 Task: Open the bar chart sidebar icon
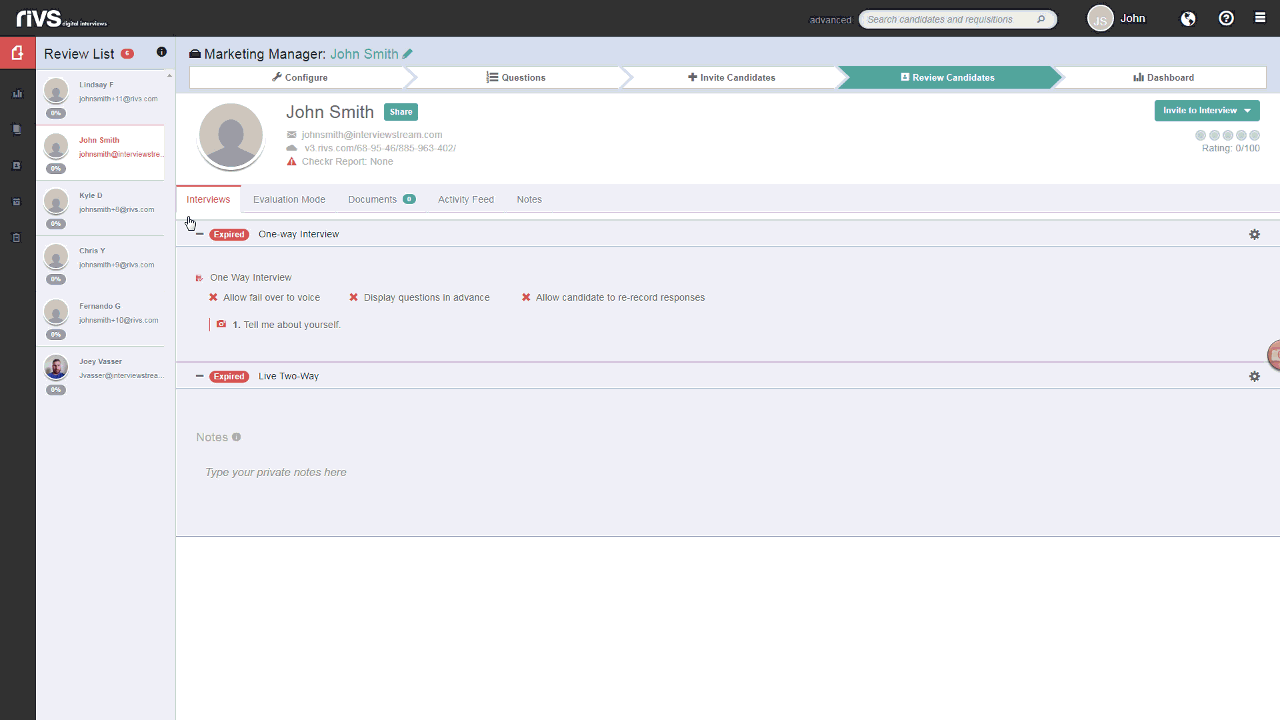point(17,94)
